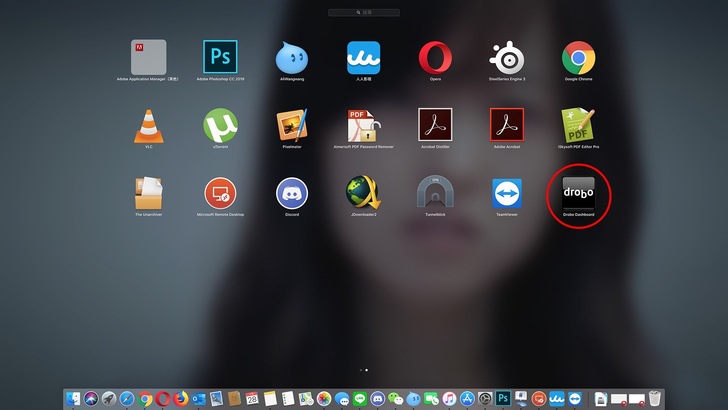Launch Tunnelblick VPN app

pyautogui.click(x=435, y=193)
